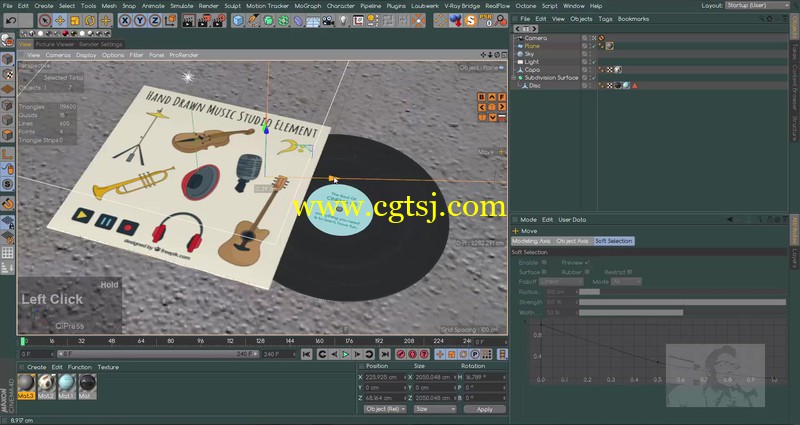Click Play Forwards button in timeline

click(x=345, y=354)
